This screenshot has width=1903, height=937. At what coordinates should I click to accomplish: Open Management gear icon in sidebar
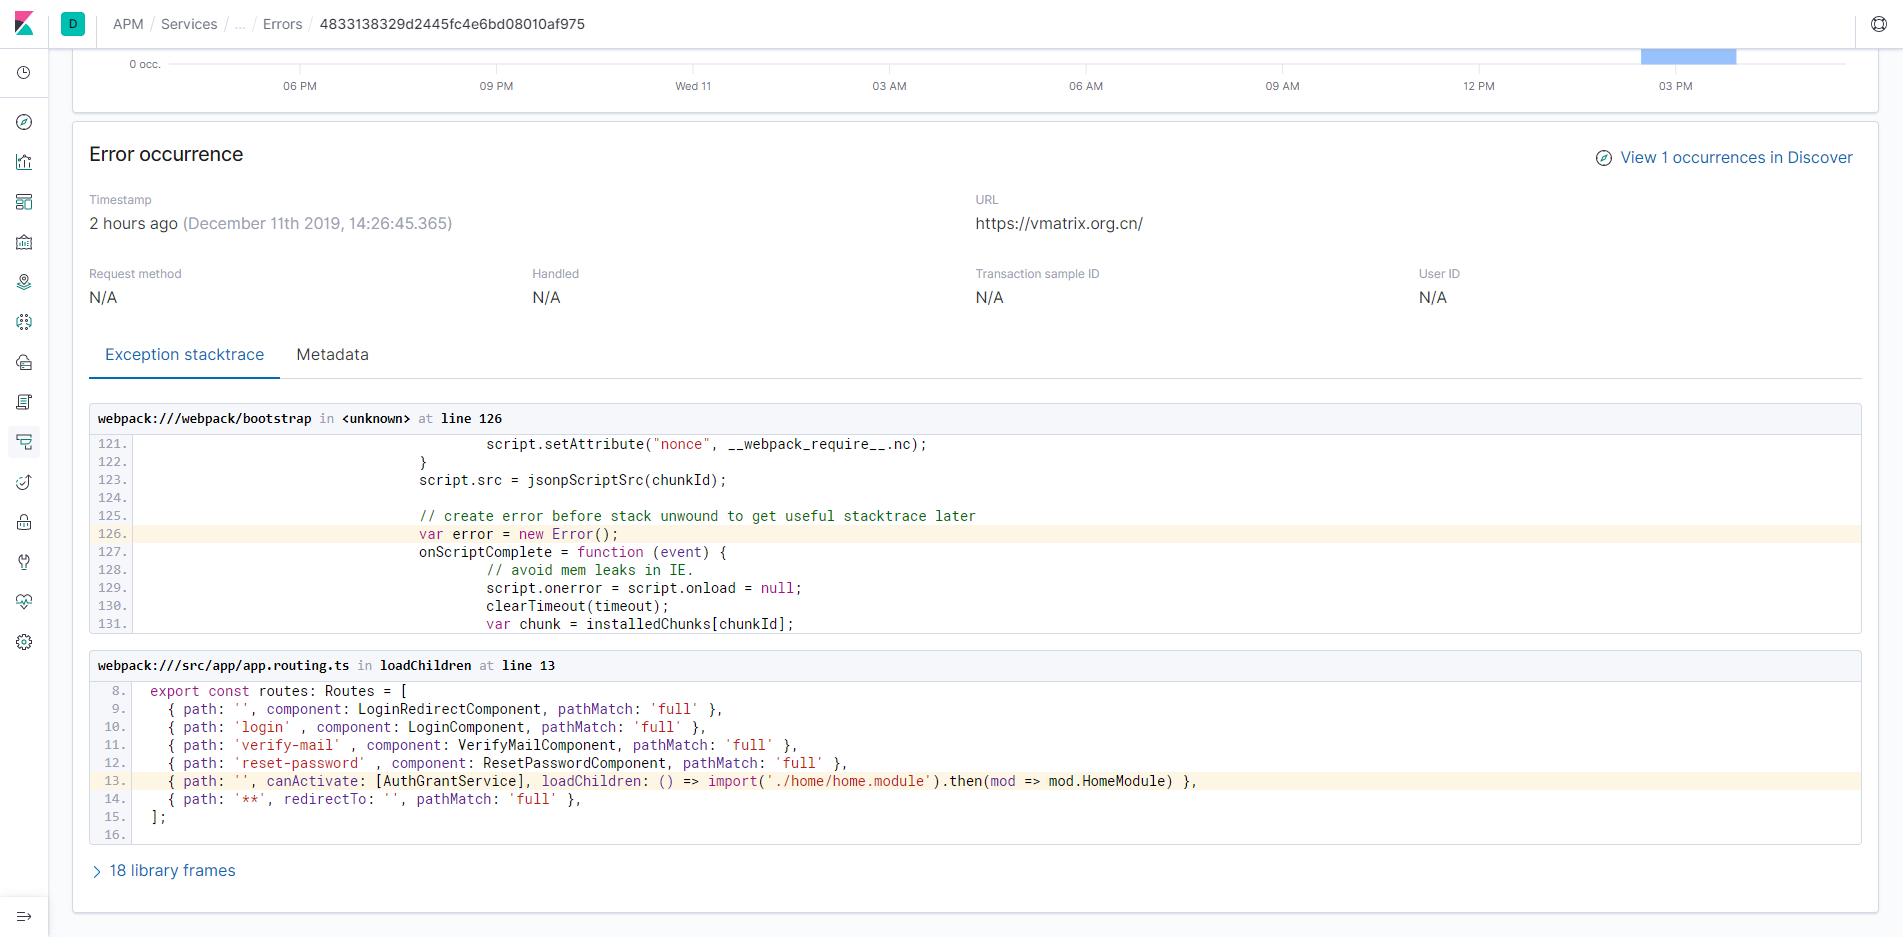coord(24,642)
